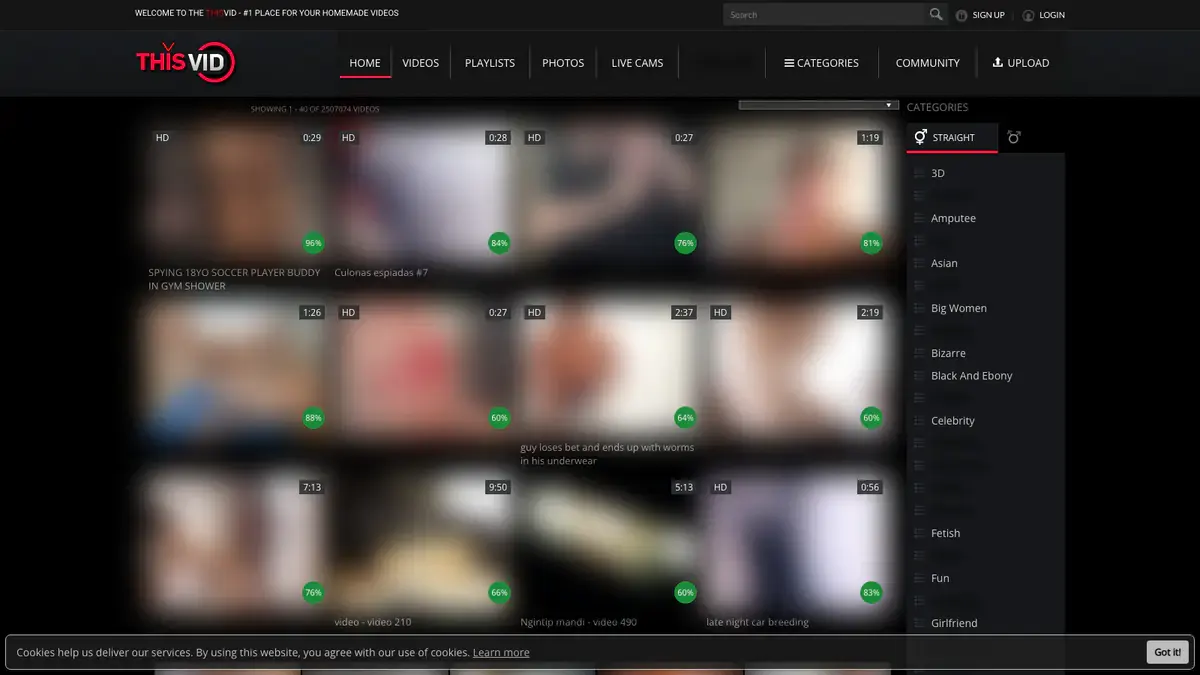Click the 64% rating badge
This screenshot has height=675, width=1200.
click(685, 418)
